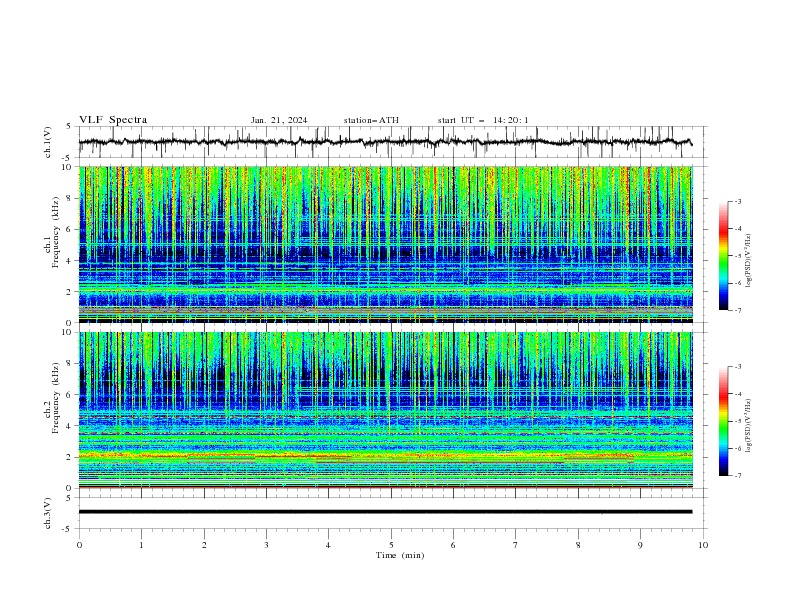The height and width of the screenshot is (612, 792).
Task: Click the ch.2 spectrogram plot
Action: (386, 410)
